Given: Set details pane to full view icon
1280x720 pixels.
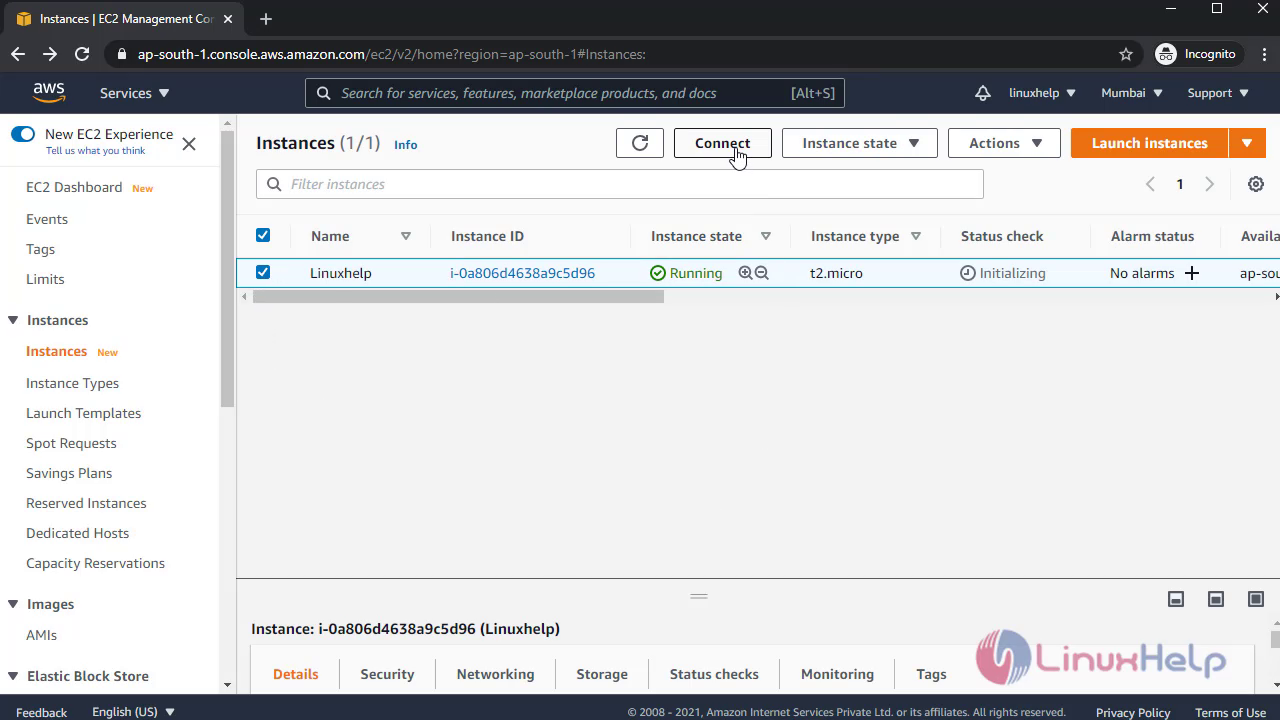Looking at the screenshot, I should [1256, 599].
